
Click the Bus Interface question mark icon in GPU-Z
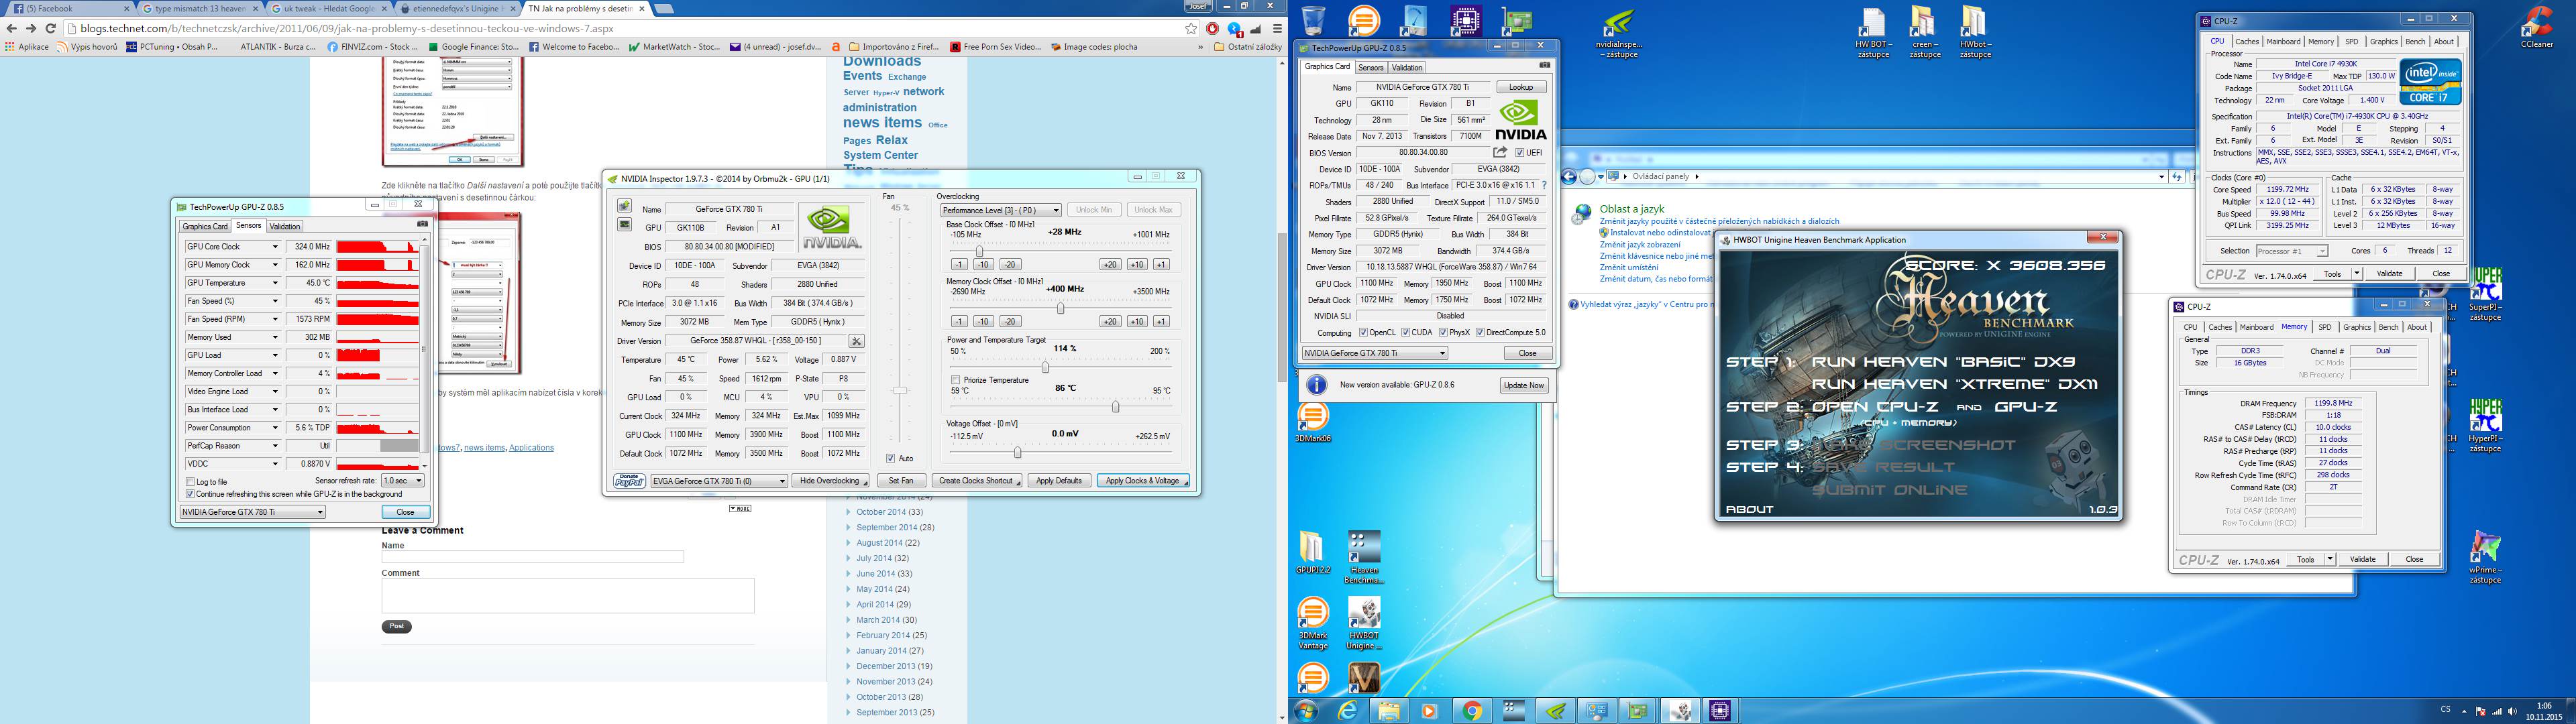[1545, 185]
